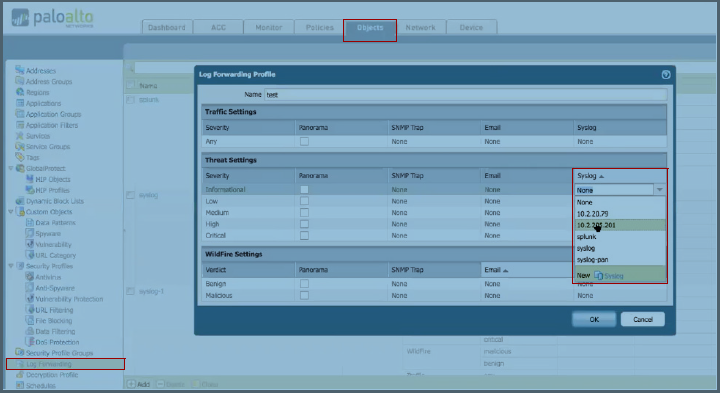Switch to the Dashboard tab
Image resolution: width=721 pixels, height=393 pixels.
click(x=167, y=27)
